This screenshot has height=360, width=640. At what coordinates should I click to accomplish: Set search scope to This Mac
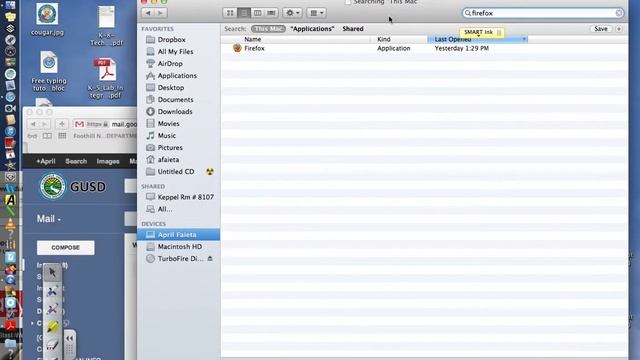(268, 29)
